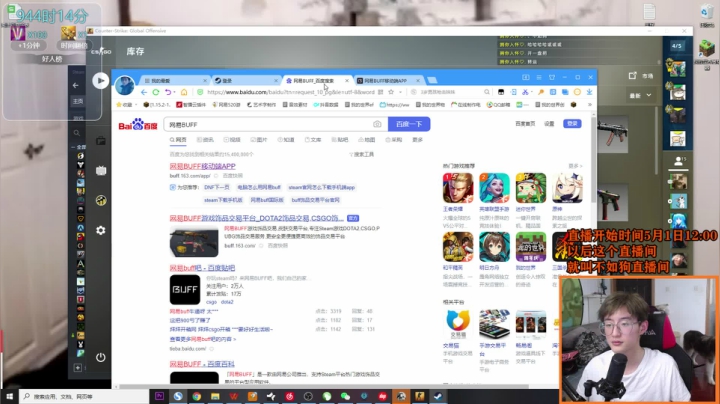Click the new tab button in browser
720x404 pixels.
432,81
